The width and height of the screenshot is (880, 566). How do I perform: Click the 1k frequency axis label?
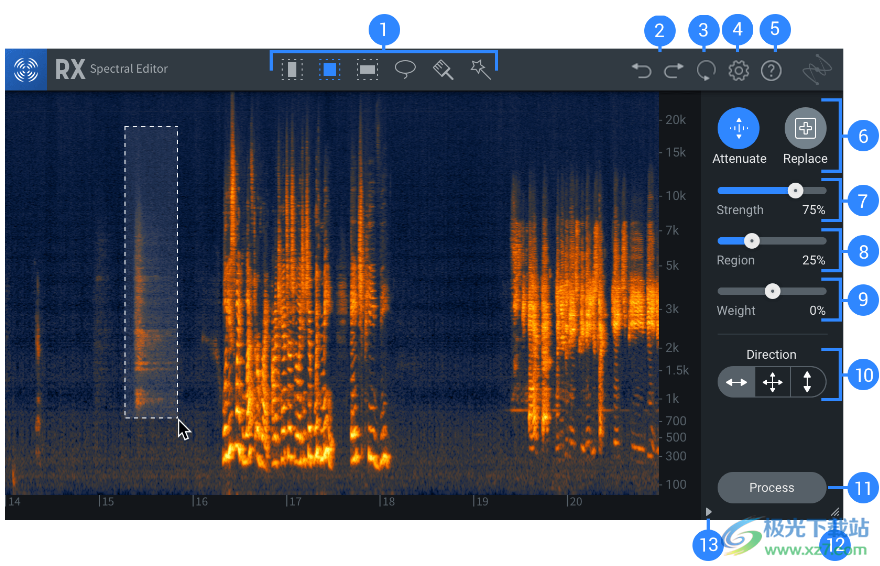coord(672,399)
